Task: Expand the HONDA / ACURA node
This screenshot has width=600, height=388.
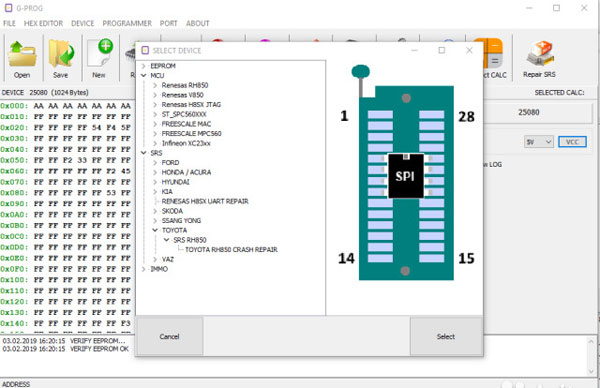Action: click(x=155, y=173)
